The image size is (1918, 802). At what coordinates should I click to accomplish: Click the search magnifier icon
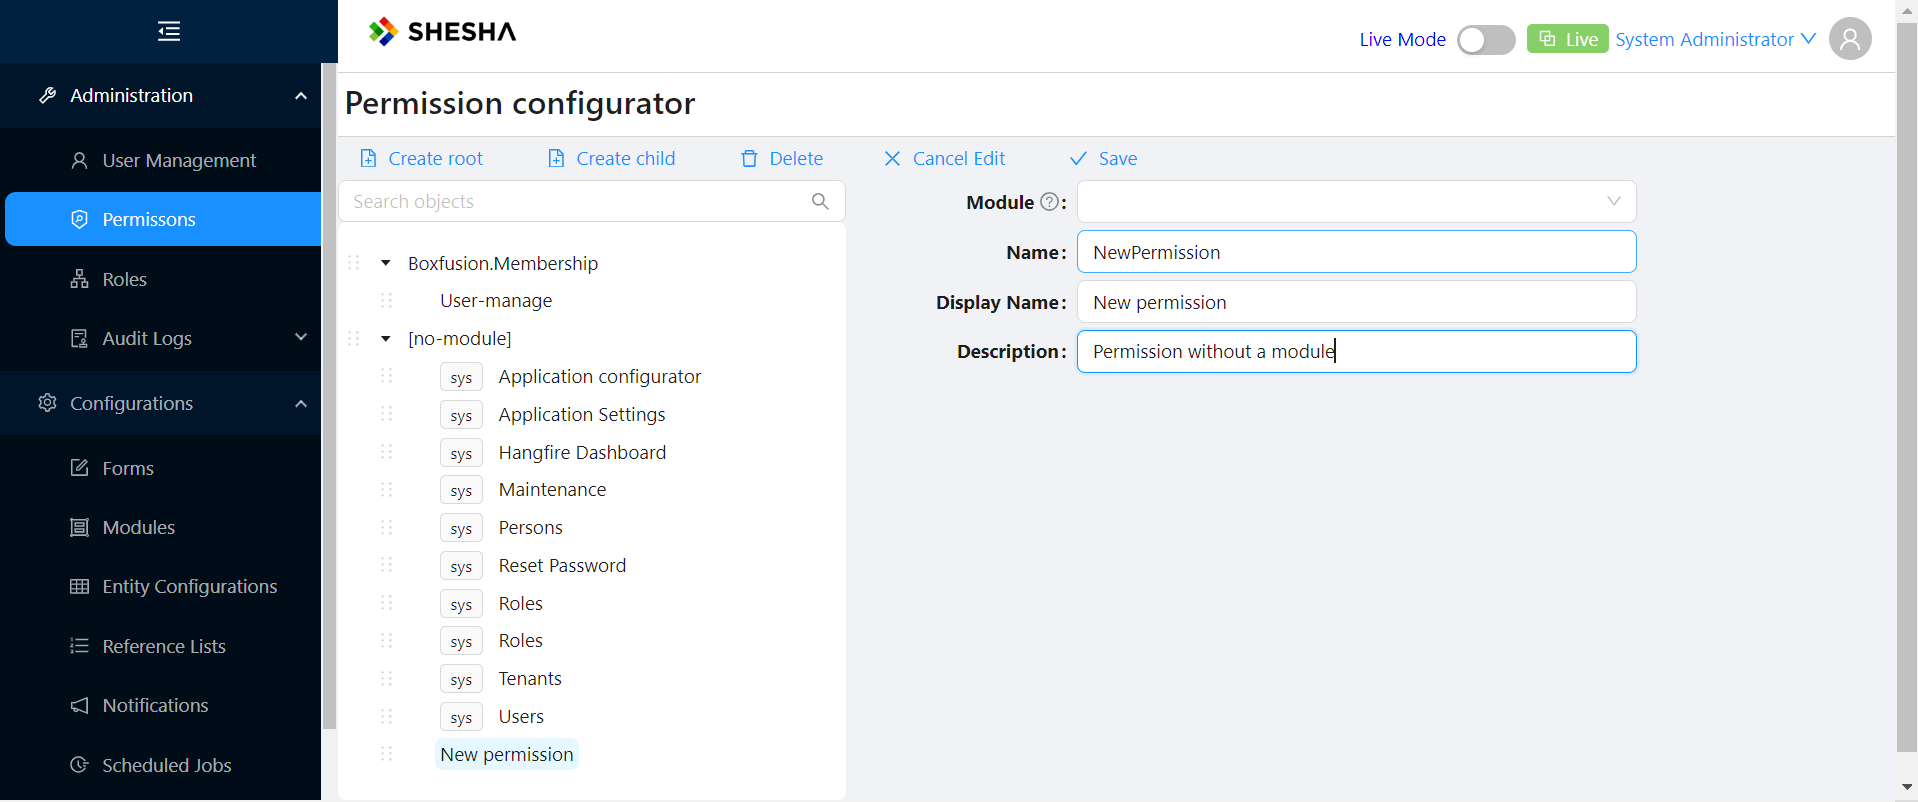pyautogui.click(x=820, y=201)
